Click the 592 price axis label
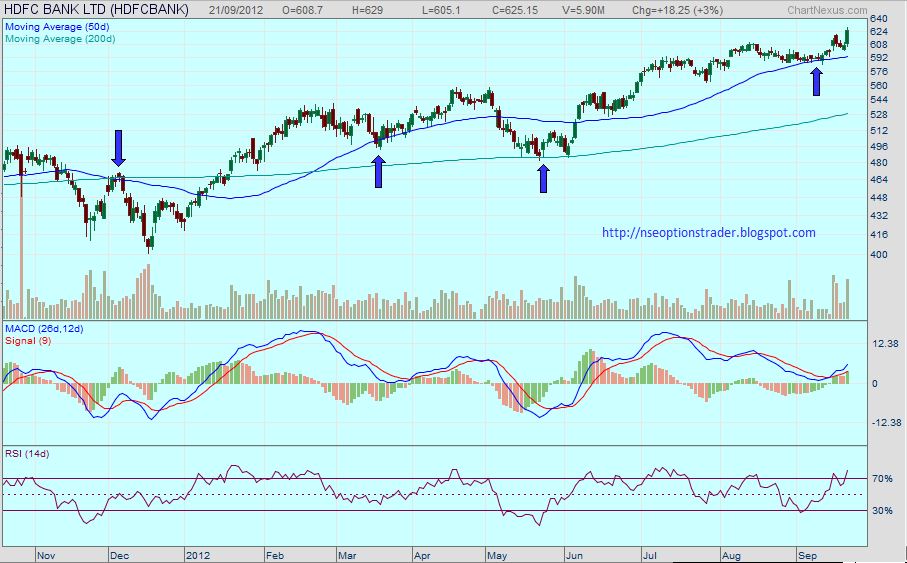907x563 pixels. 879,58
